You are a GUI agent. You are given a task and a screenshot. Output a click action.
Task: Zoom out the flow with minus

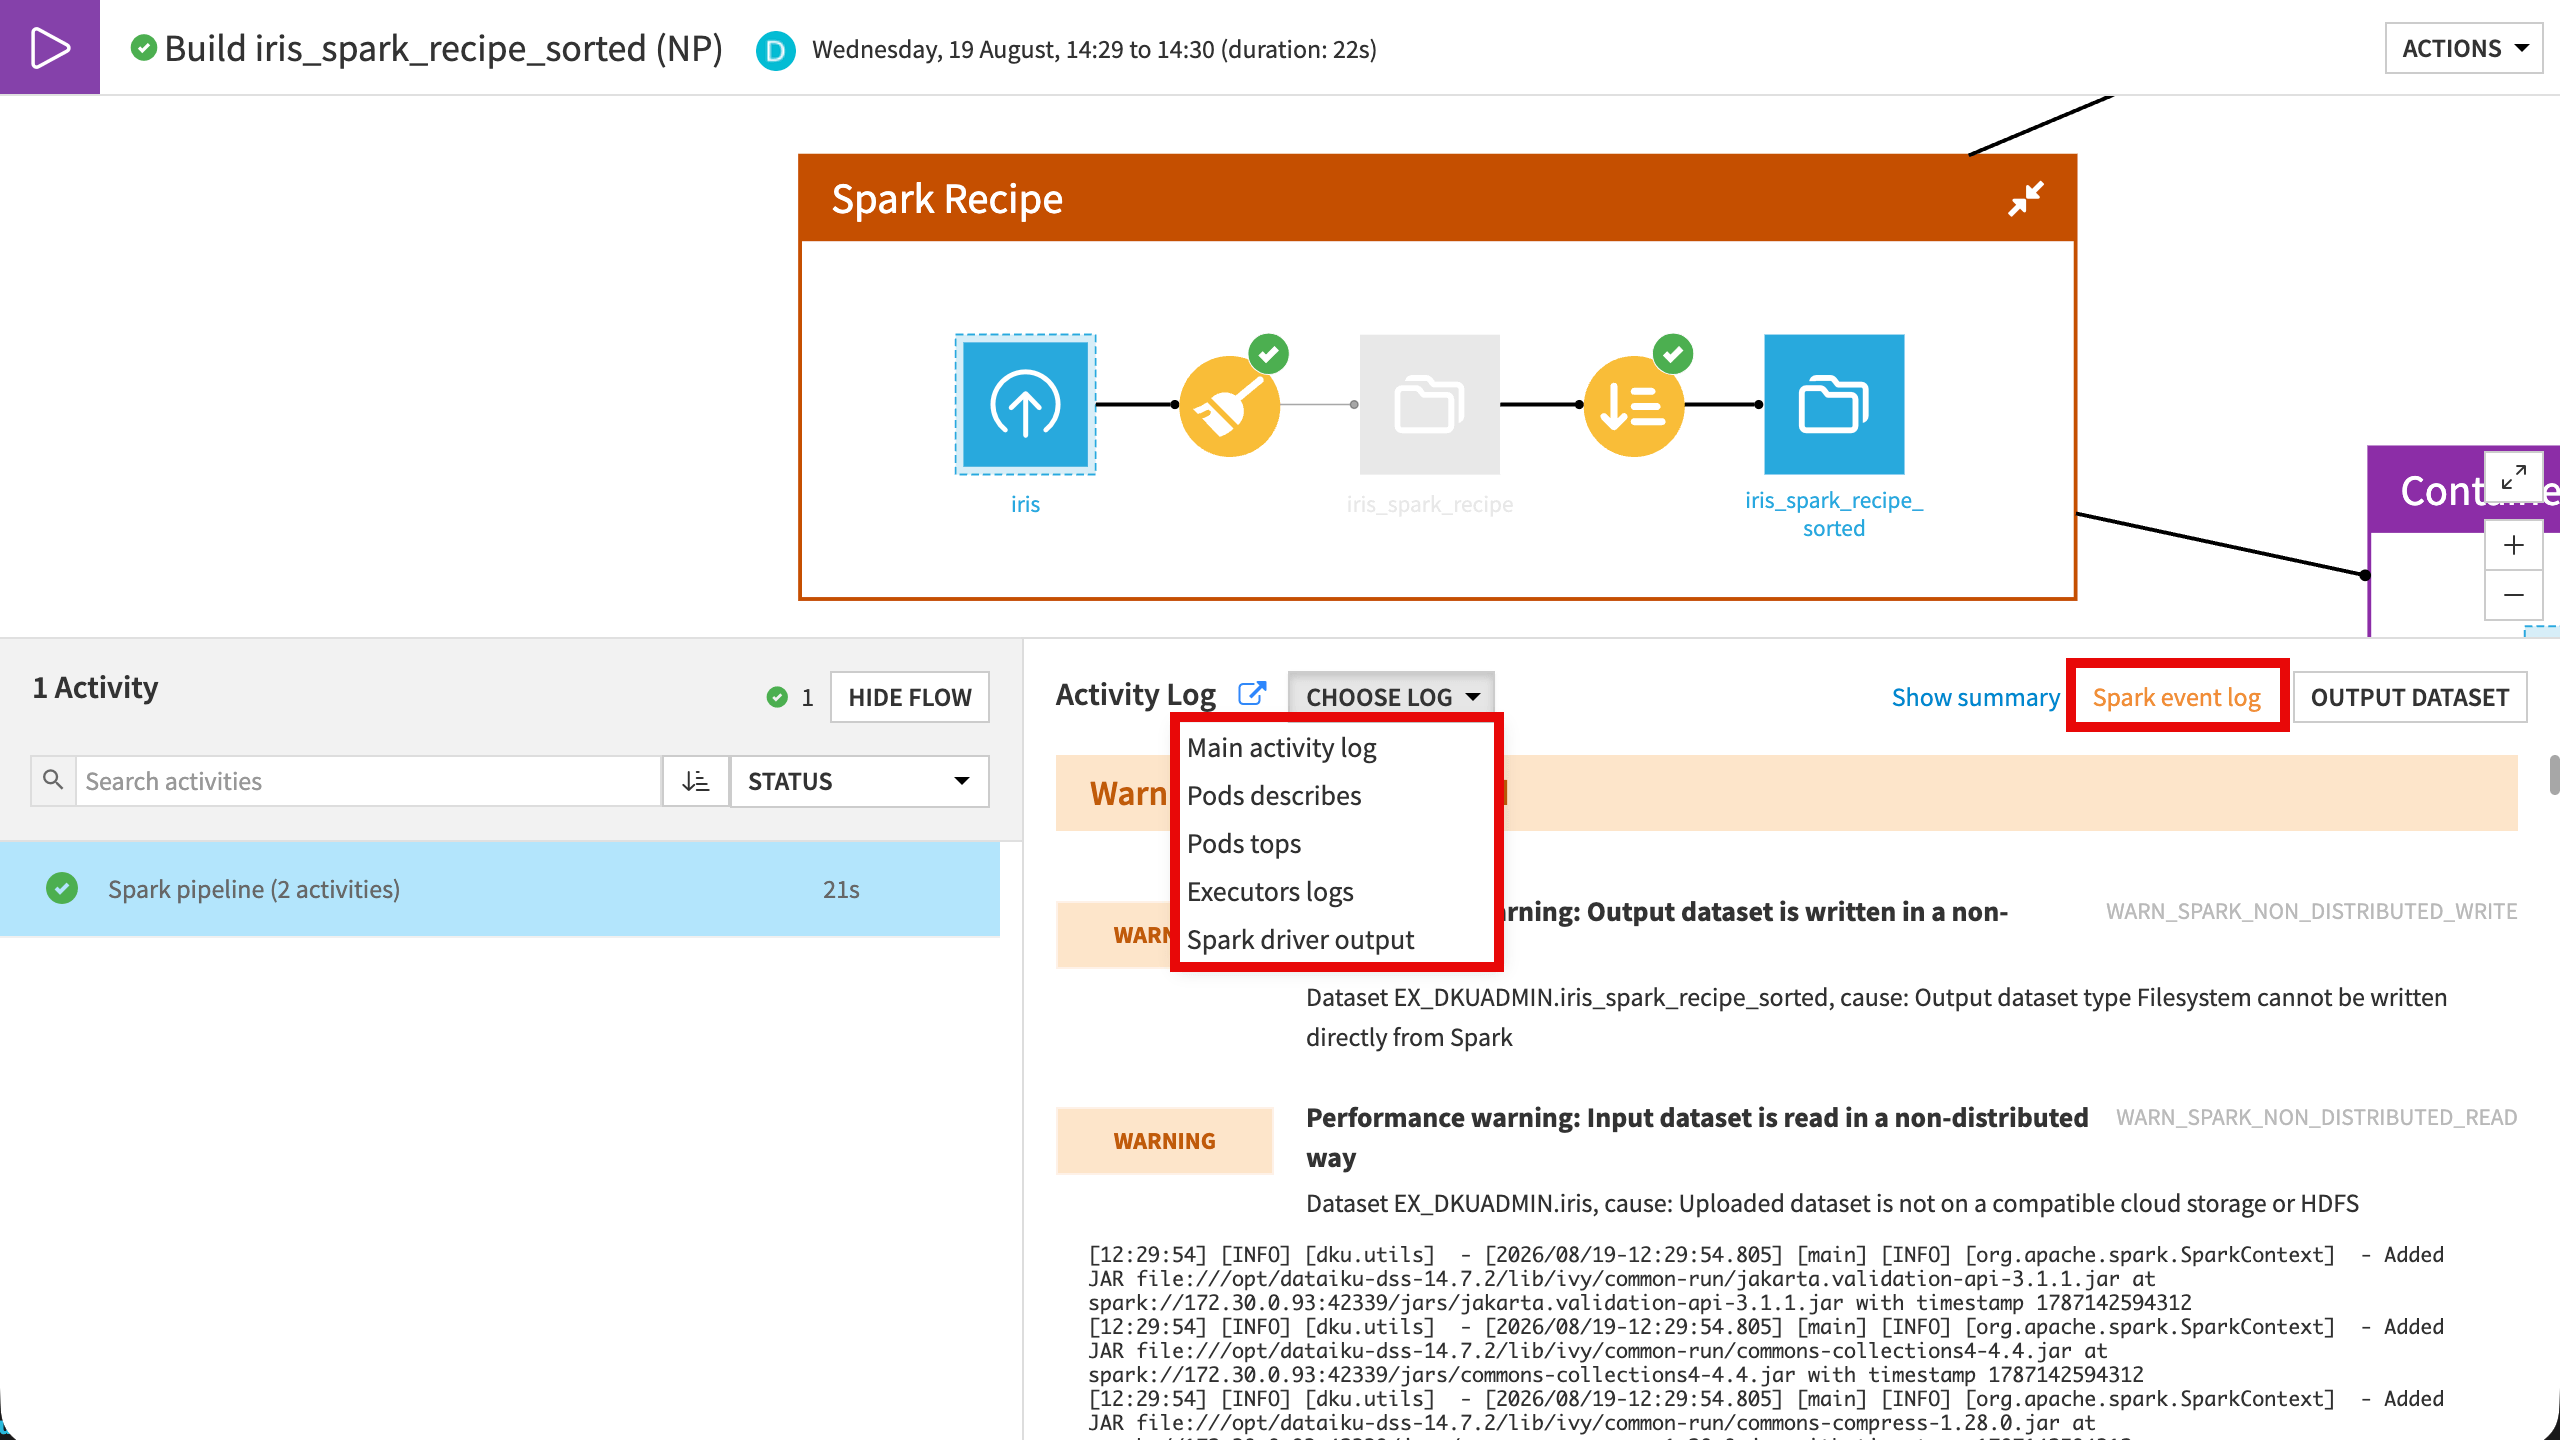(2514, 595)
